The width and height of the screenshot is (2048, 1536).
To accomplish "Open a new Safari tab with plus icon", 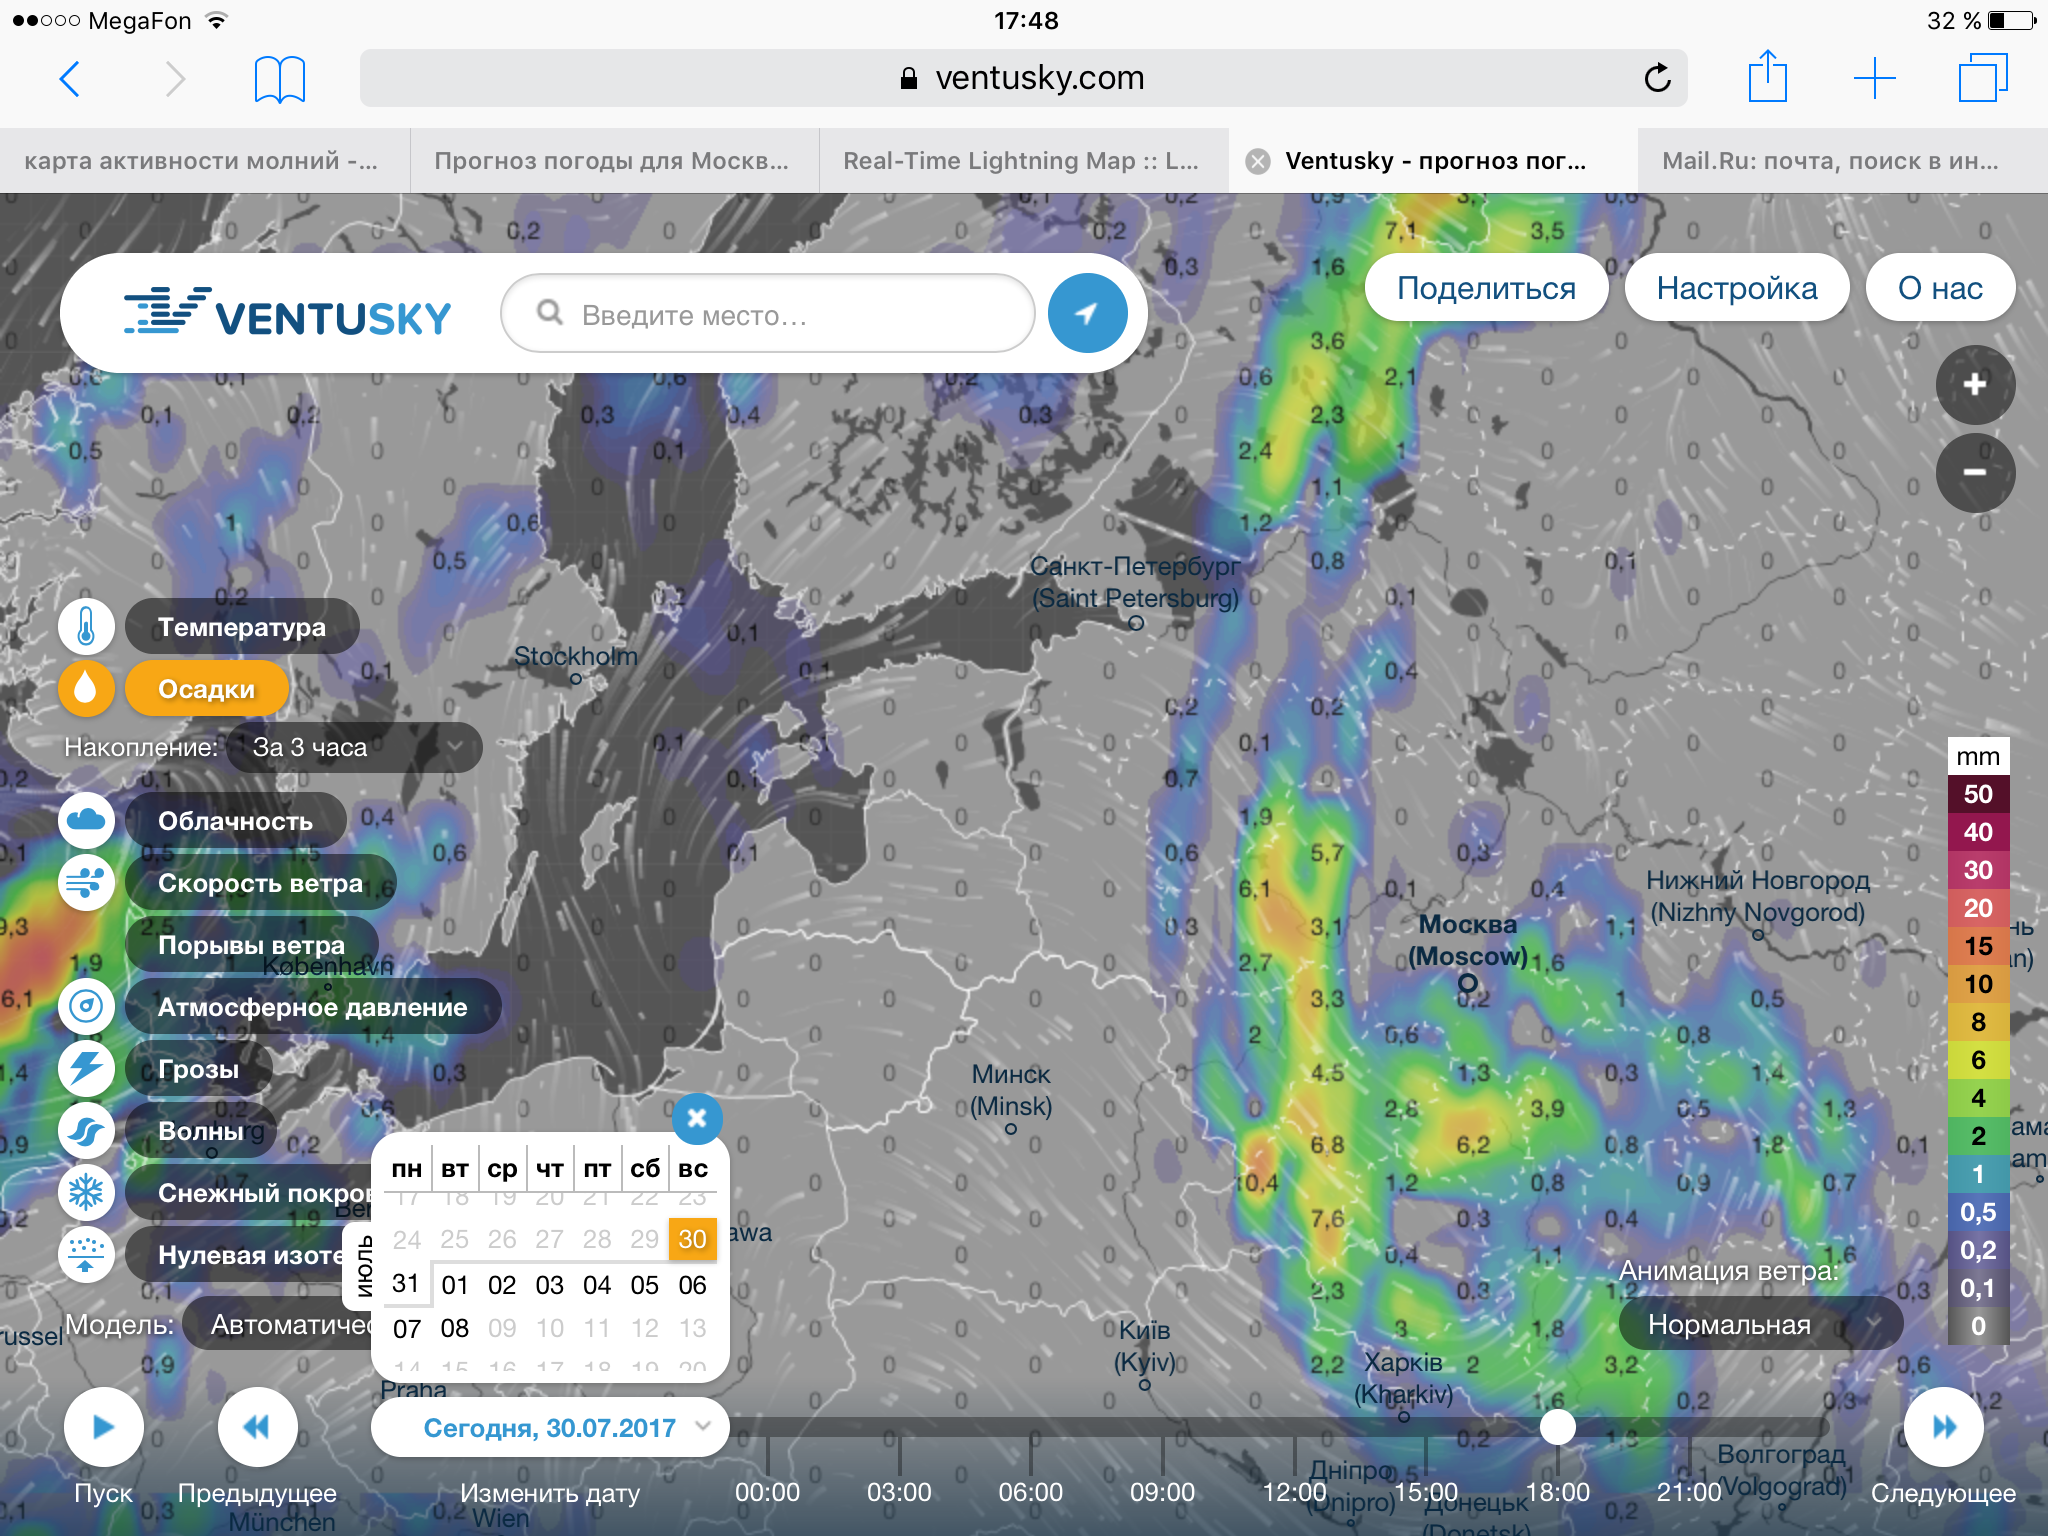I will pyautogui.click(x=1875, y=78).
